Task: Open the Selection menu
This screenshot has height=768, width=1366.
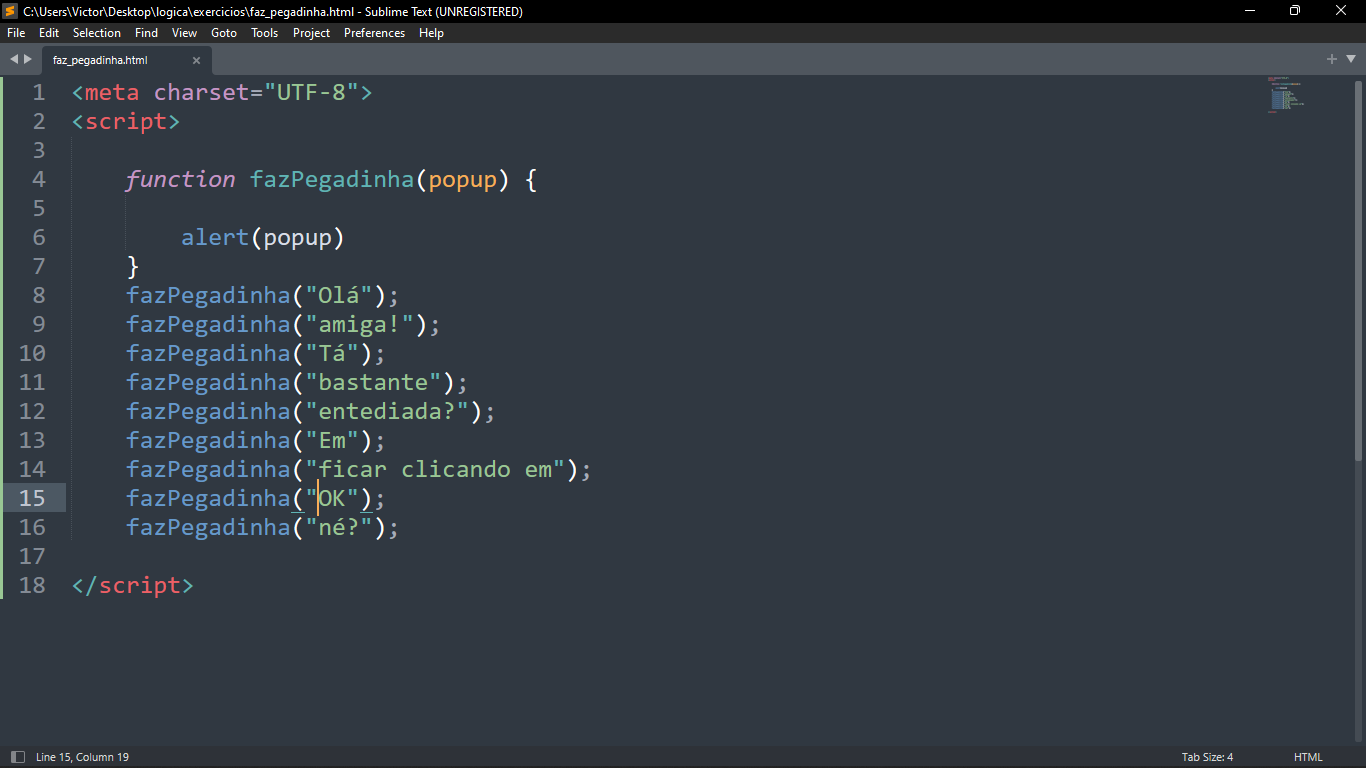Action: [97, 33]
